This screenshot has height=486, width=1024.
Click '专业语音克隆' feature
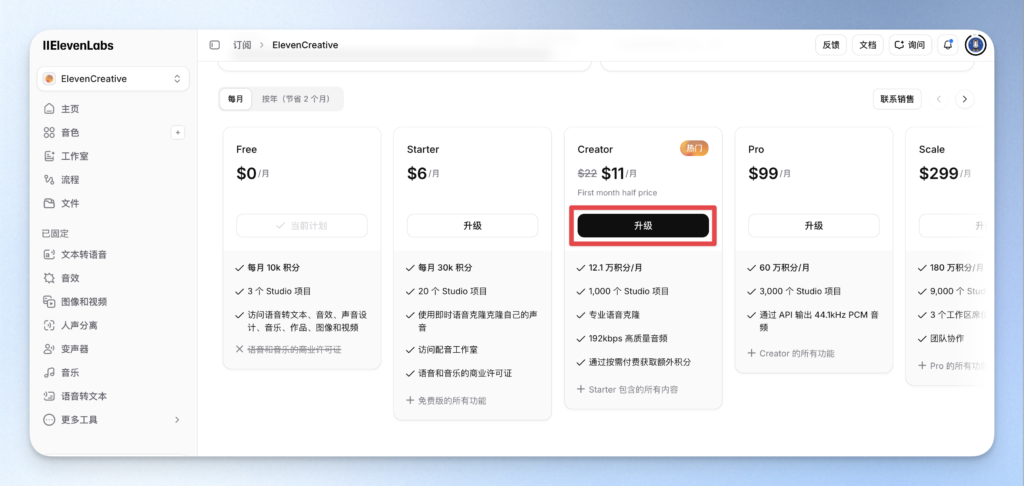tap(615, 315)
